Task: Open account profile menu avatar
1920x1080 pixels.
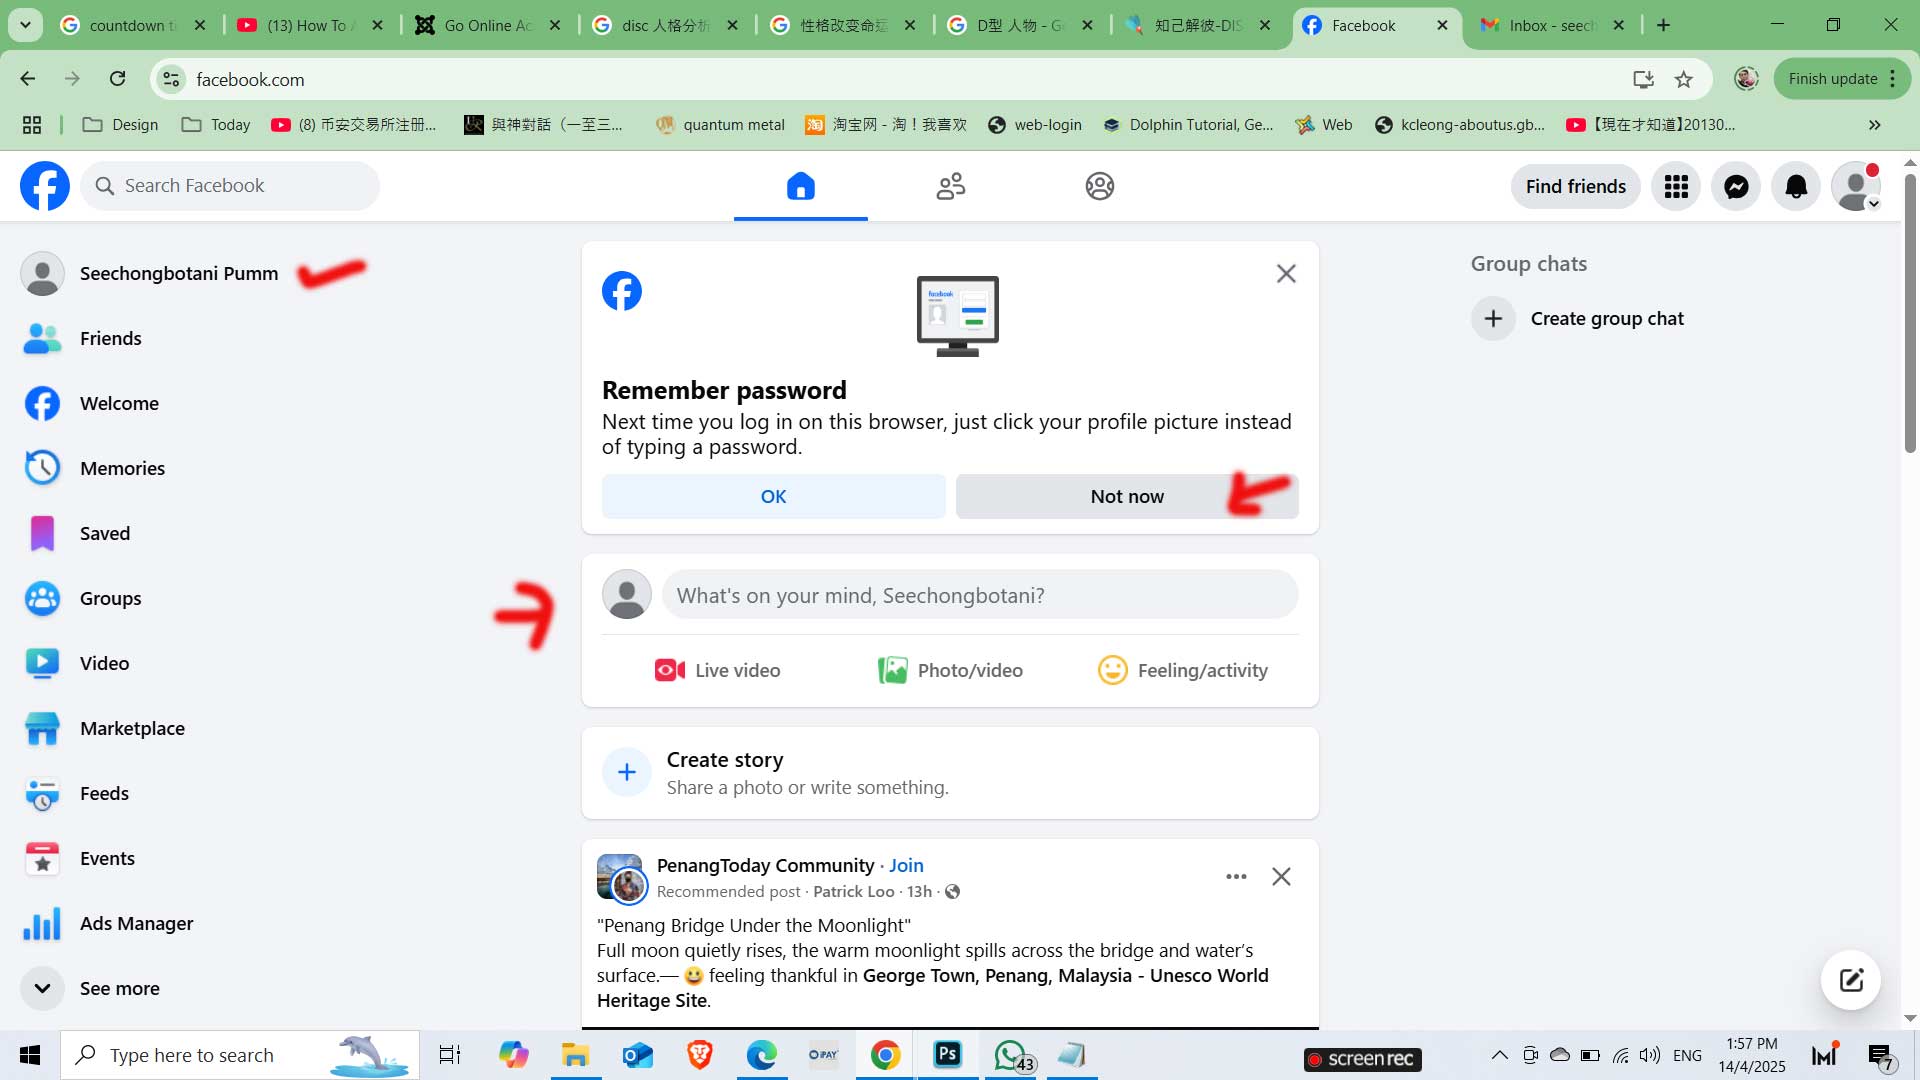Action: 1856,186
